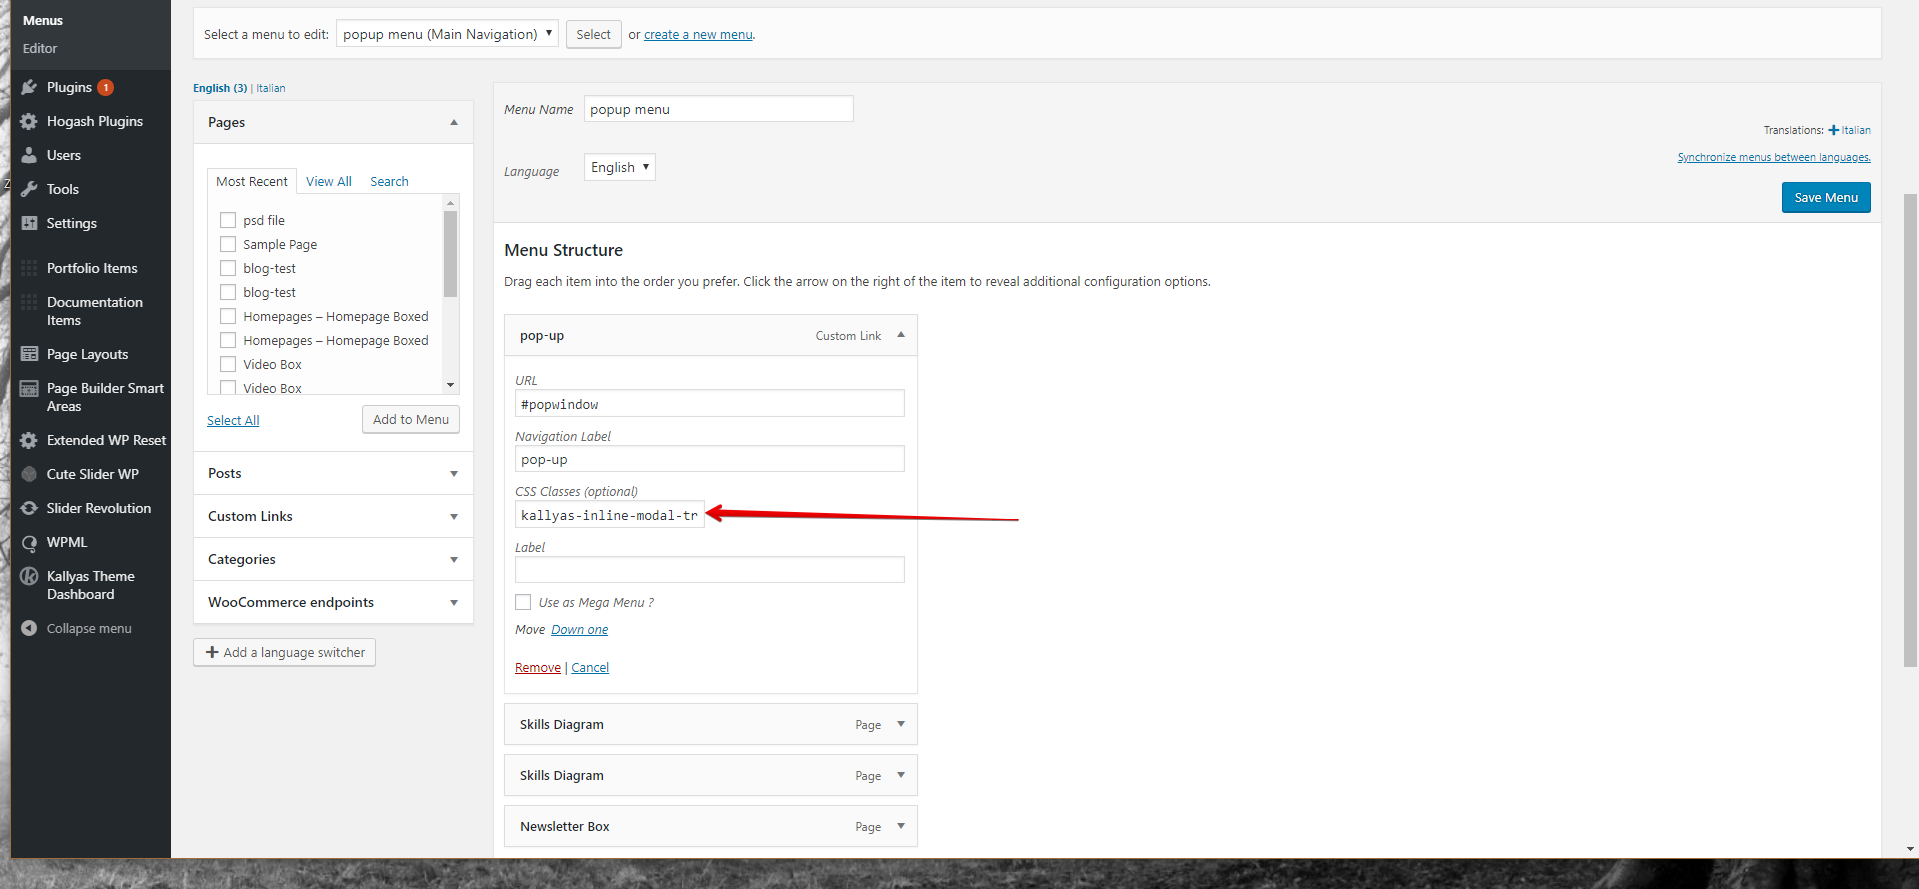Click the Remove link
The height and width of the screenshot is (889, 1919).
click(538, 667)
